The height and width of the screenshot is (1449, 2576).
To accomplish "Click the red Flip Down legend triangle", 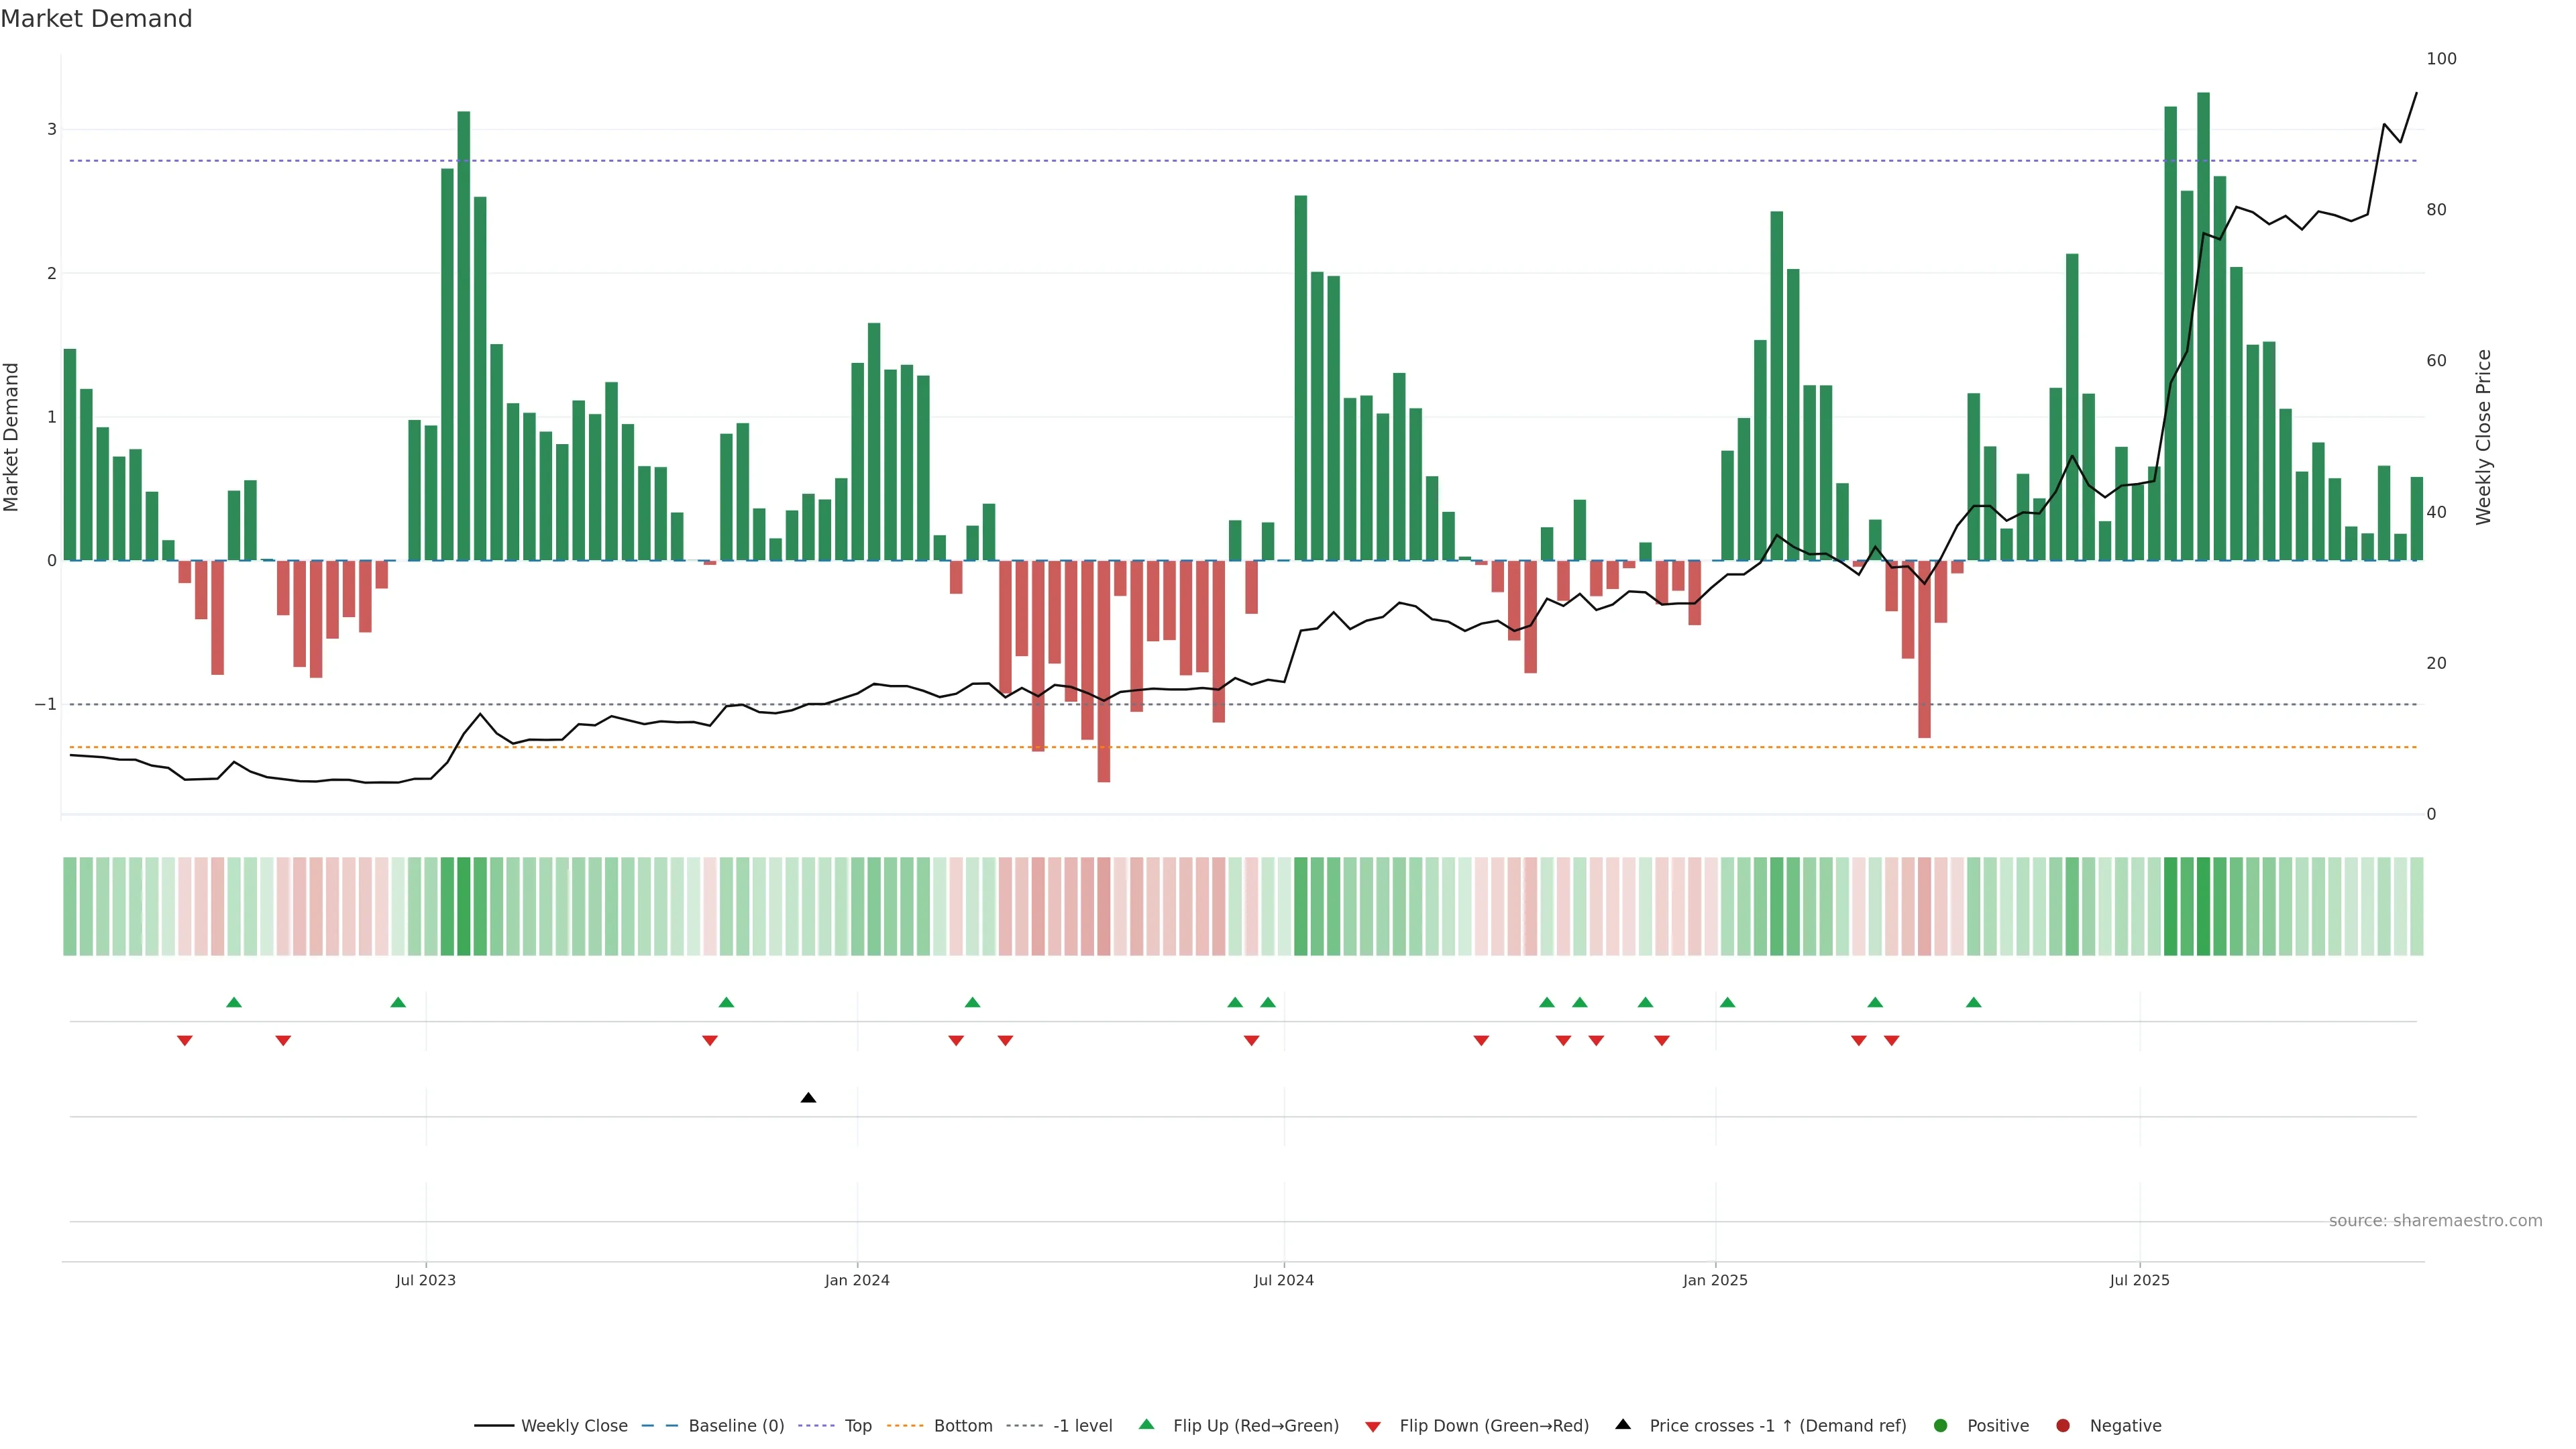I will 1373,1426.
